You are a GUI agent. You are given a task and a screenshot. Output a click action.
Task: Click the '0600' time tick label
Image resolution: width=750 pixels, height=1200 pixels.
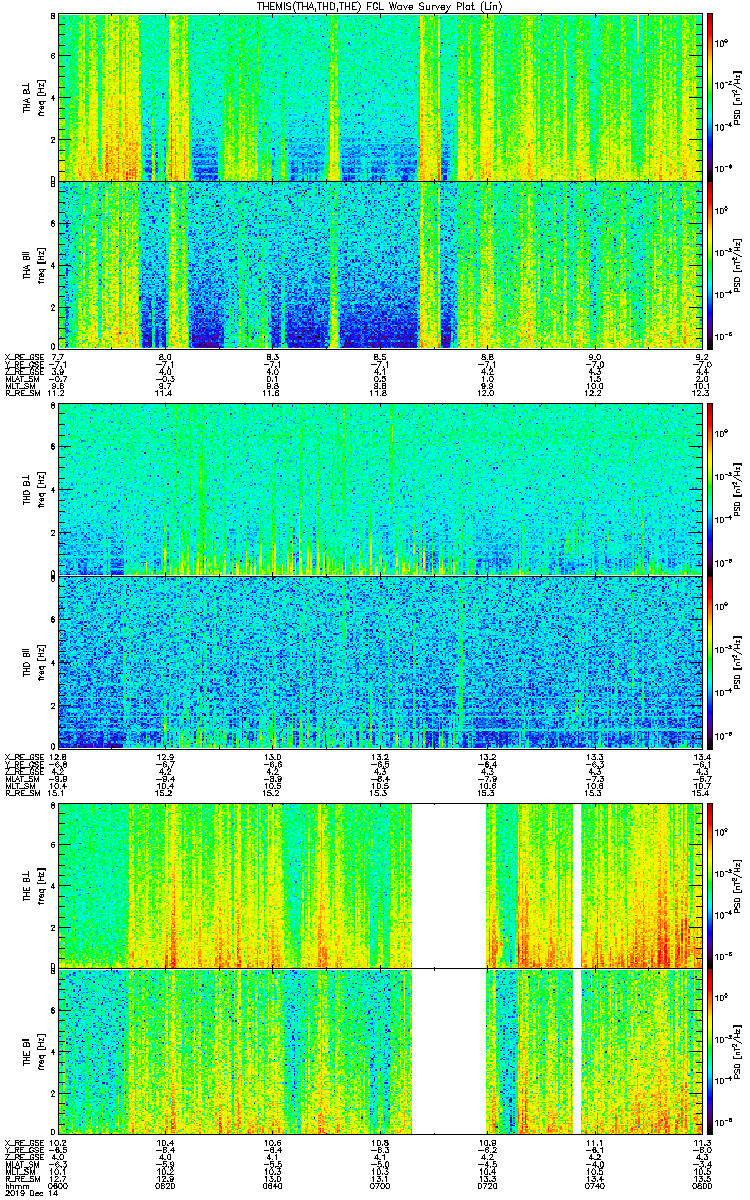58,1186
